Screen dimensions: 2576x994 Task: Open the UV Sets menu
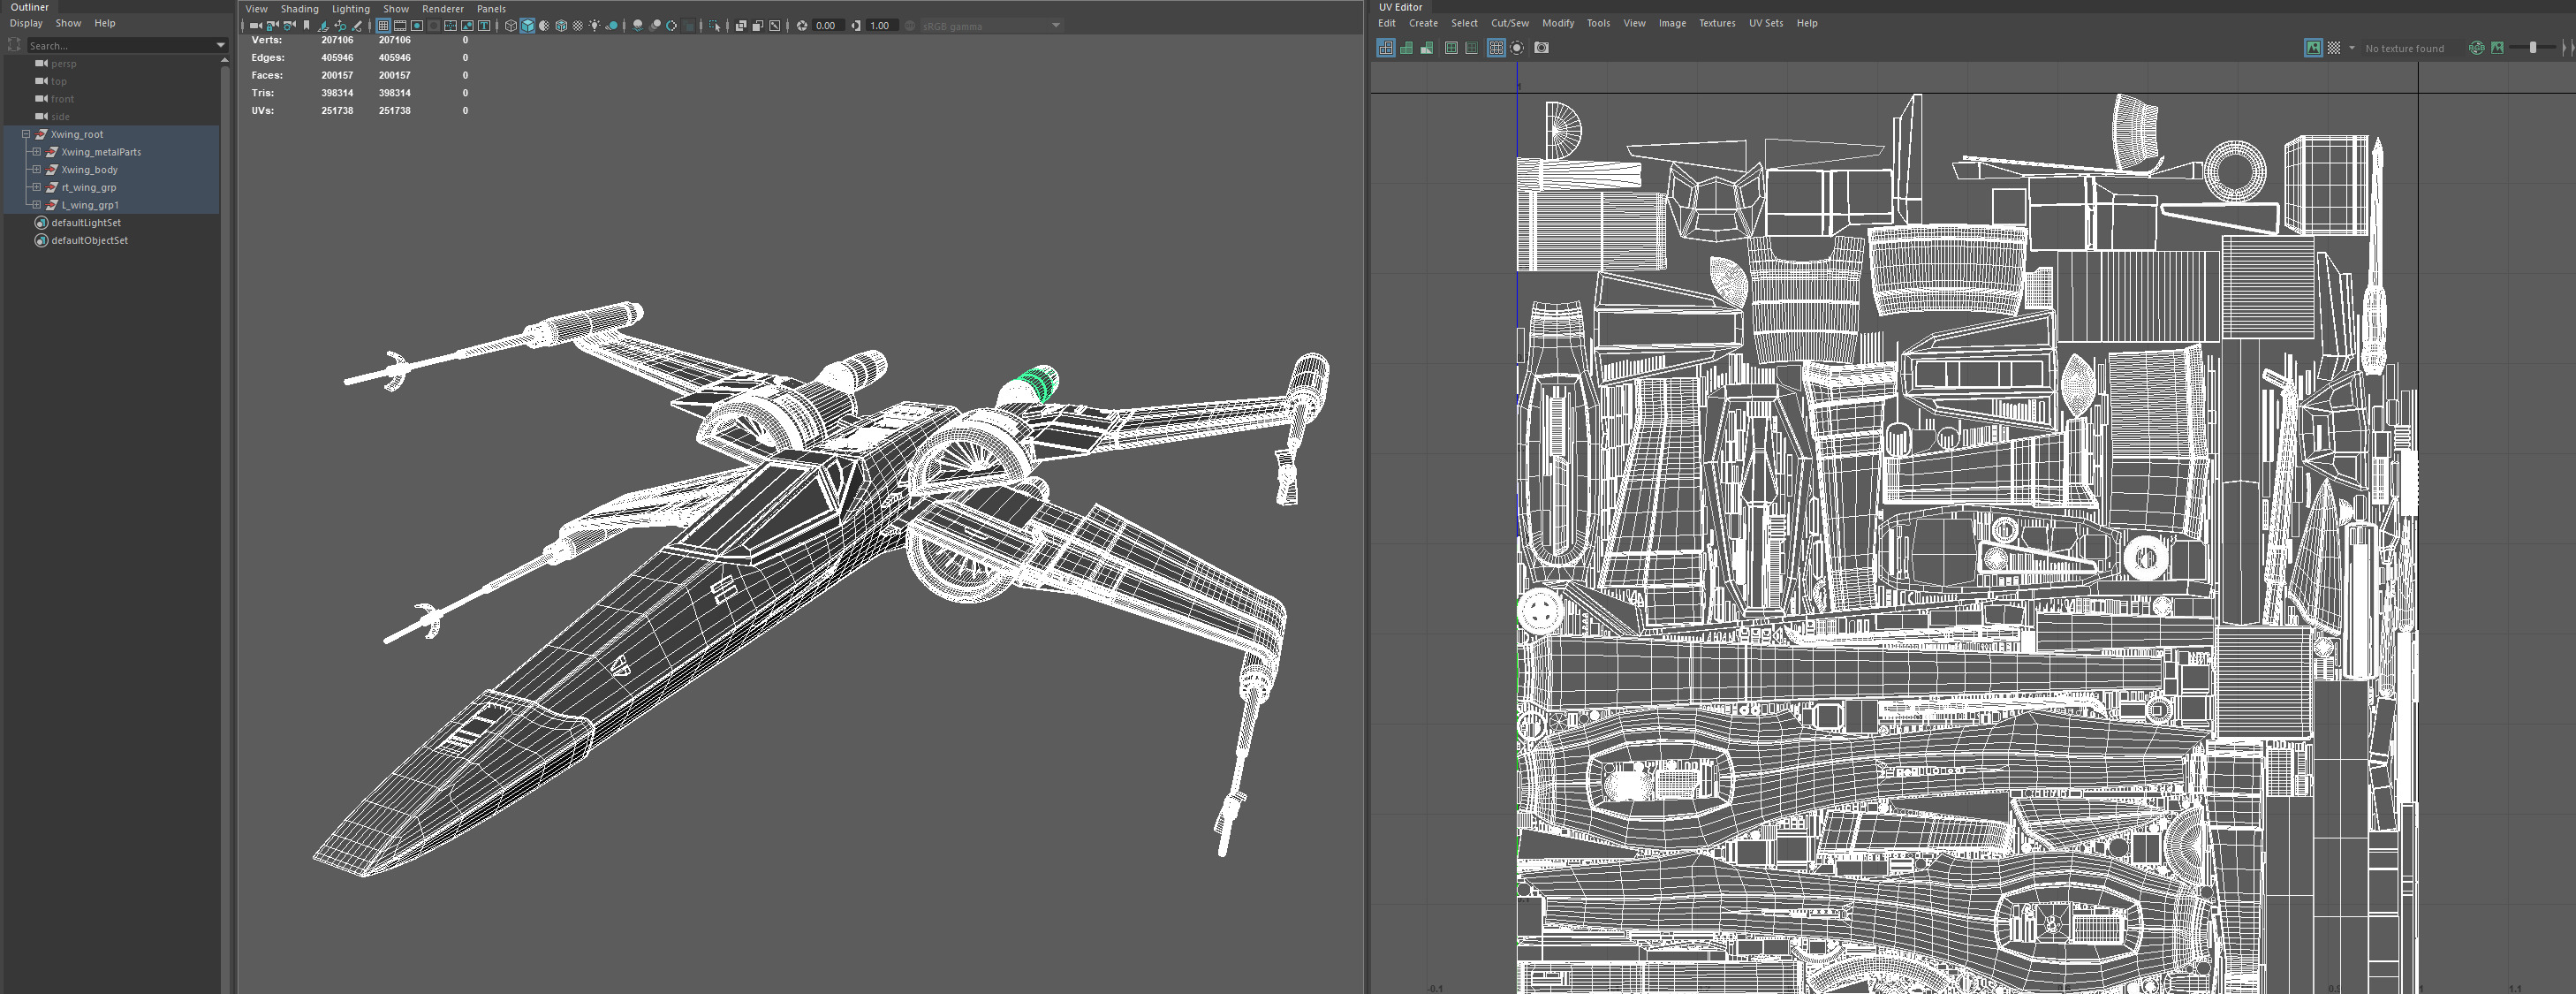(x=1765, y=23)
